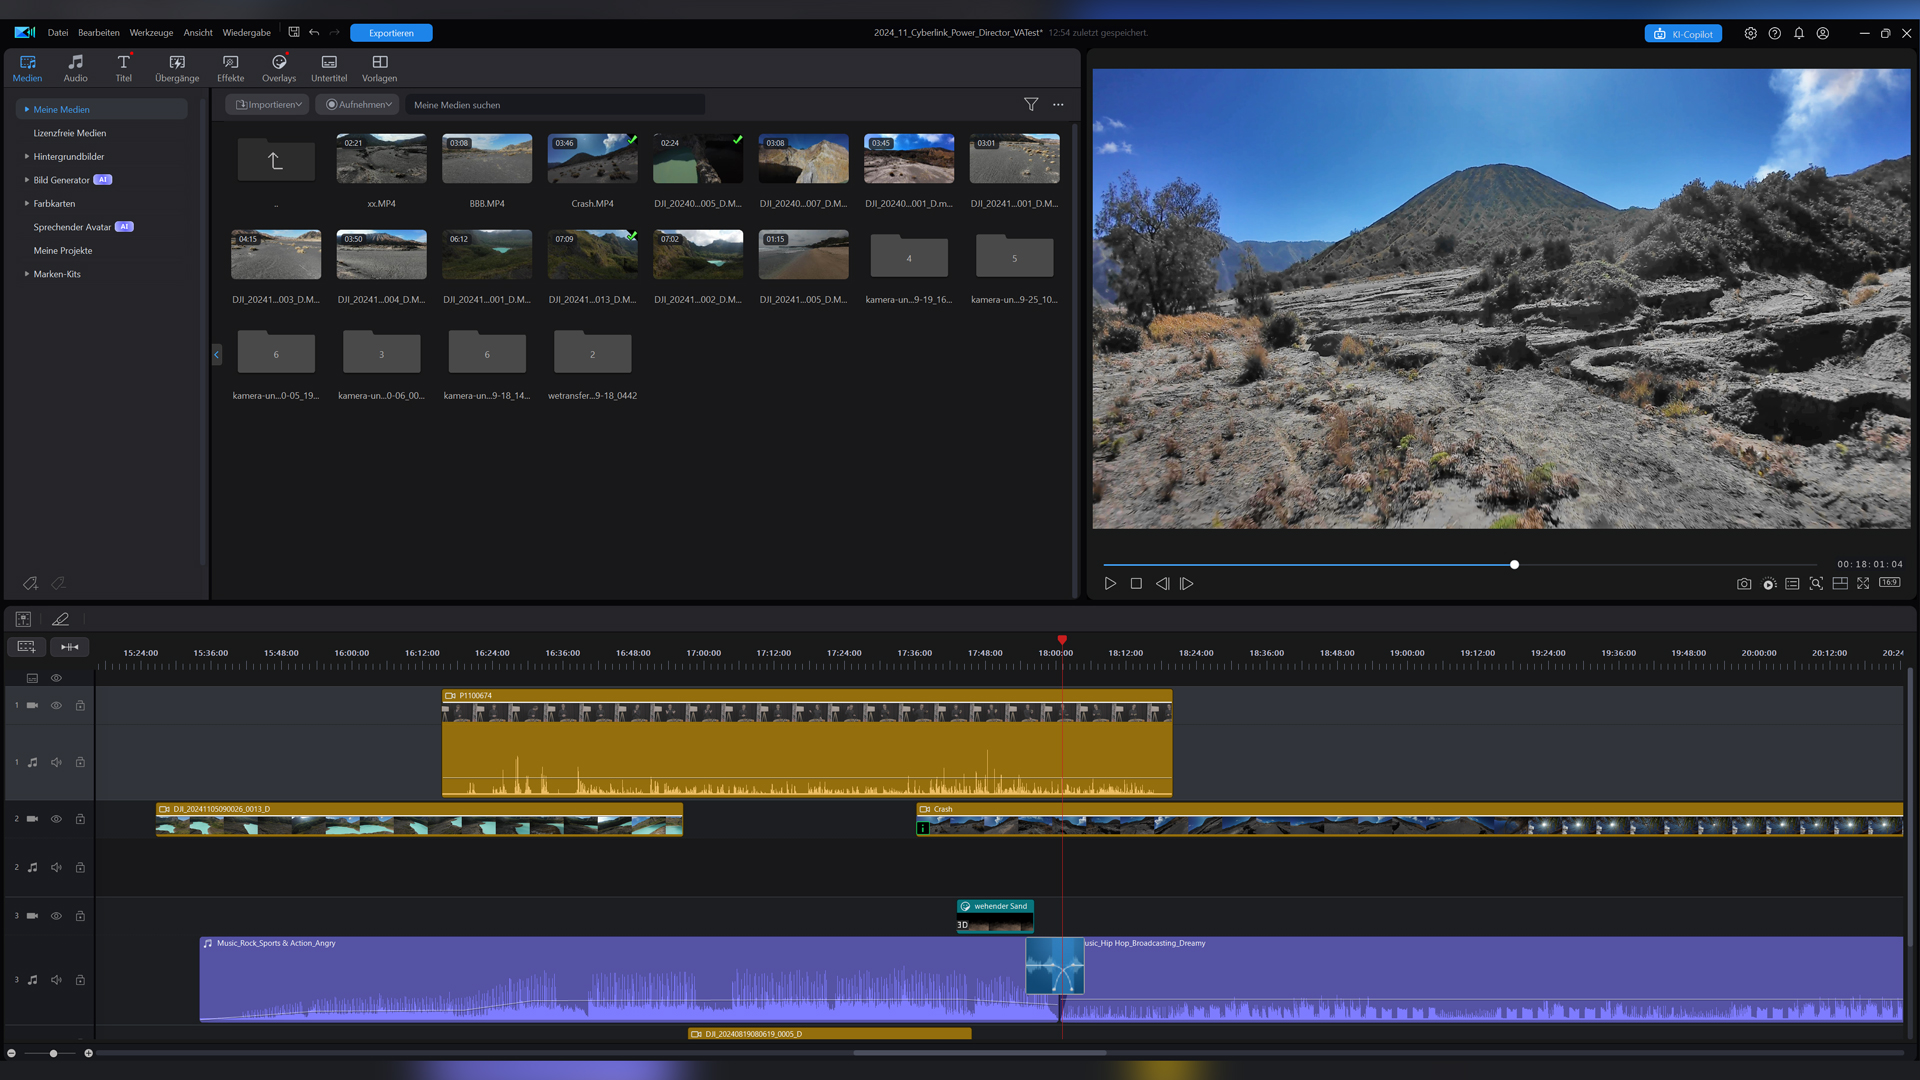Click the snapshot camera icon in preview
The height and width of the screenshot is (1080, 1920).
pyautogui.click(x=1744, y=584)
